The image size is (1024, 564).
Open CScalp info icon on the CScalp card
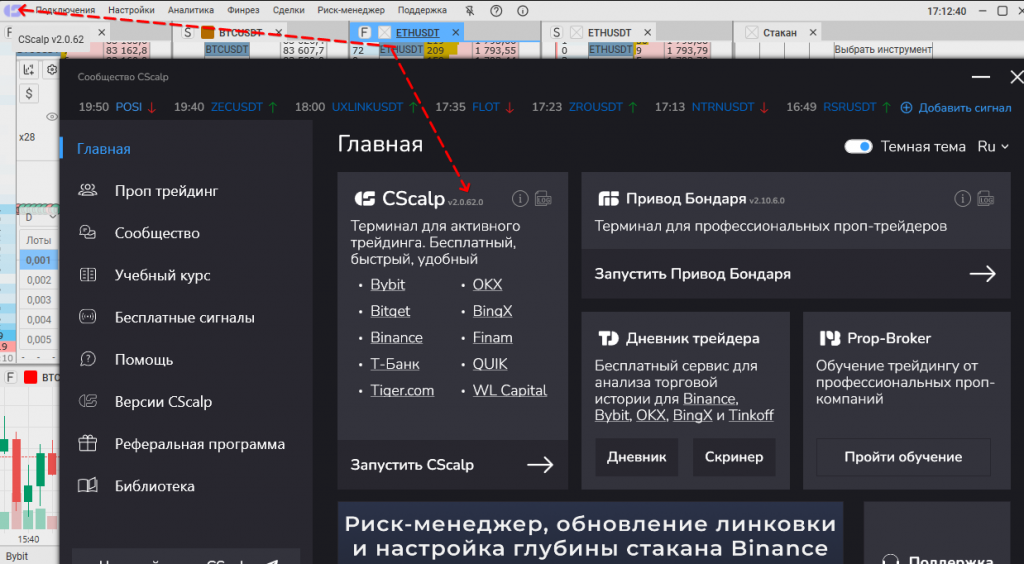520,198
